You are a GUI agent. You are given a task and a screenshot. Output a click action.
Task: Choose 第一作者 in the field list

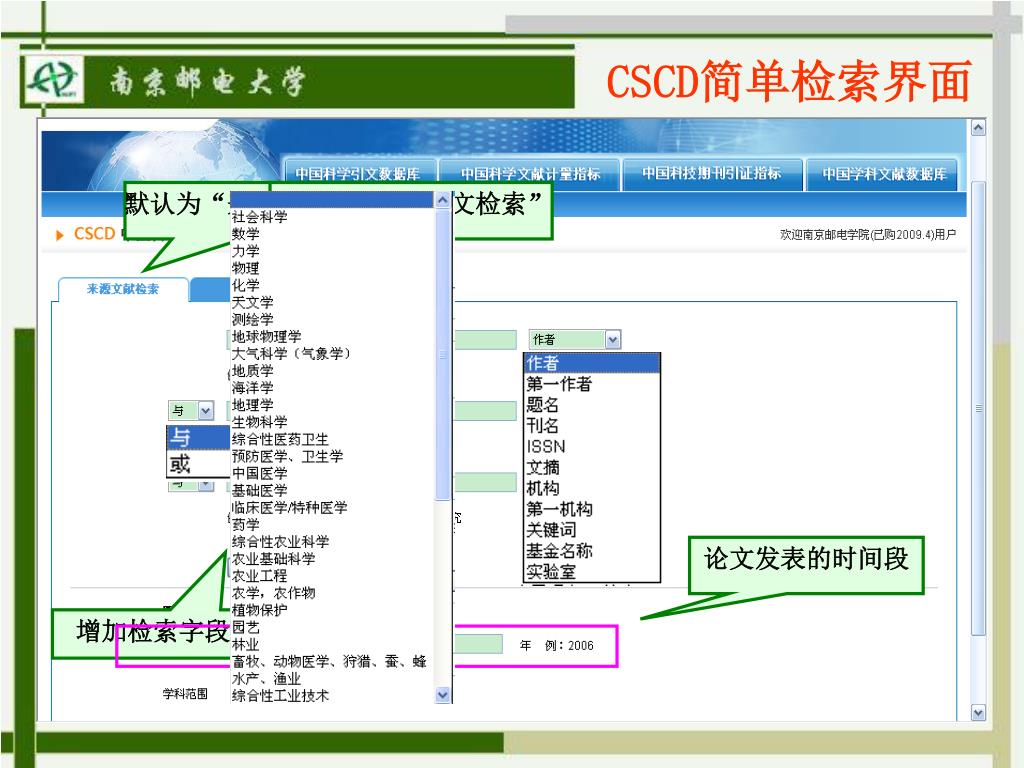[592, 384]
